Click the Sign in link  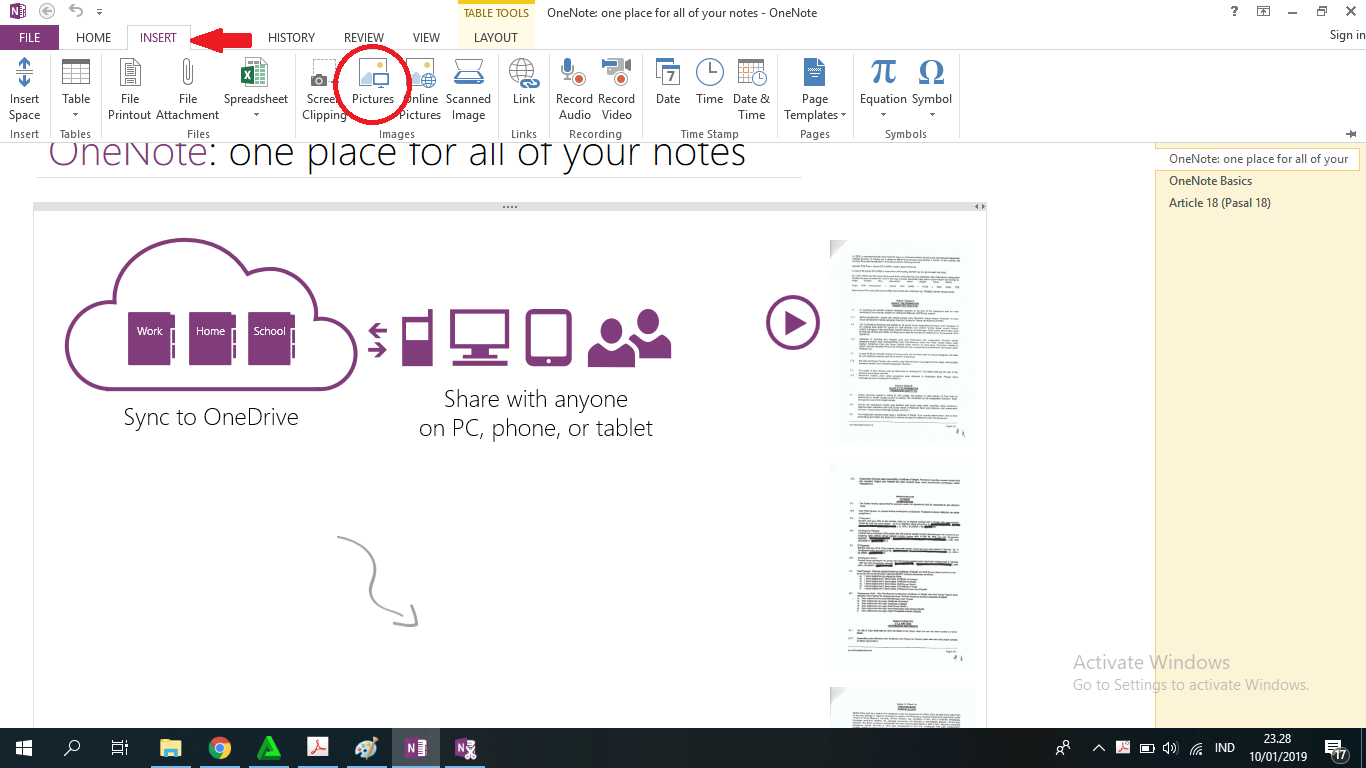pyautogui.click(x=1347, y=35)
